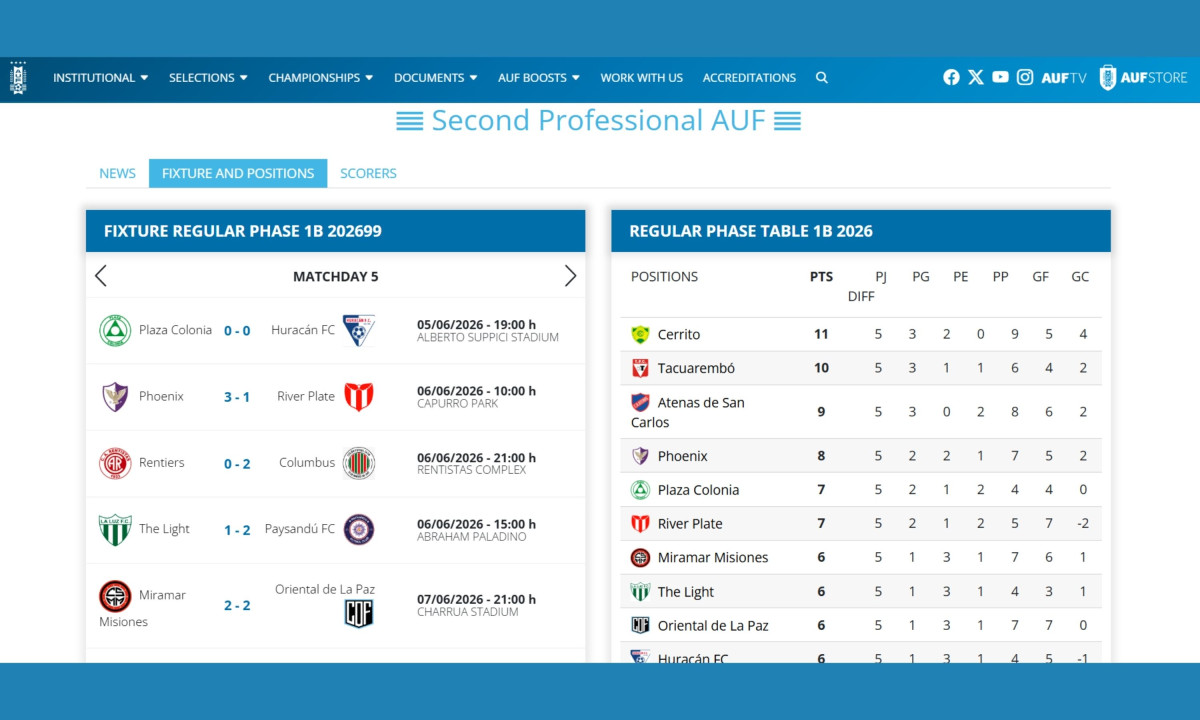Click the PTS column header
This screenshot has width=1200, height=720.
821,277
